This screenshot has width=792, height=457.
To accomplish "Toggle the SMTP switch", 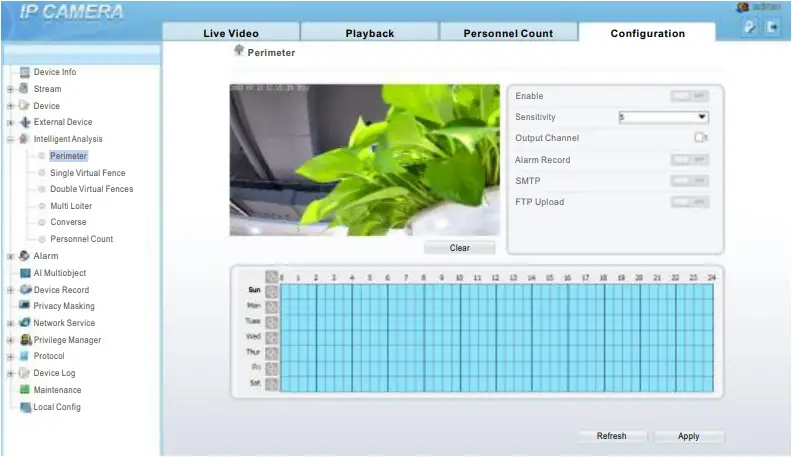I will click(689, 181).
